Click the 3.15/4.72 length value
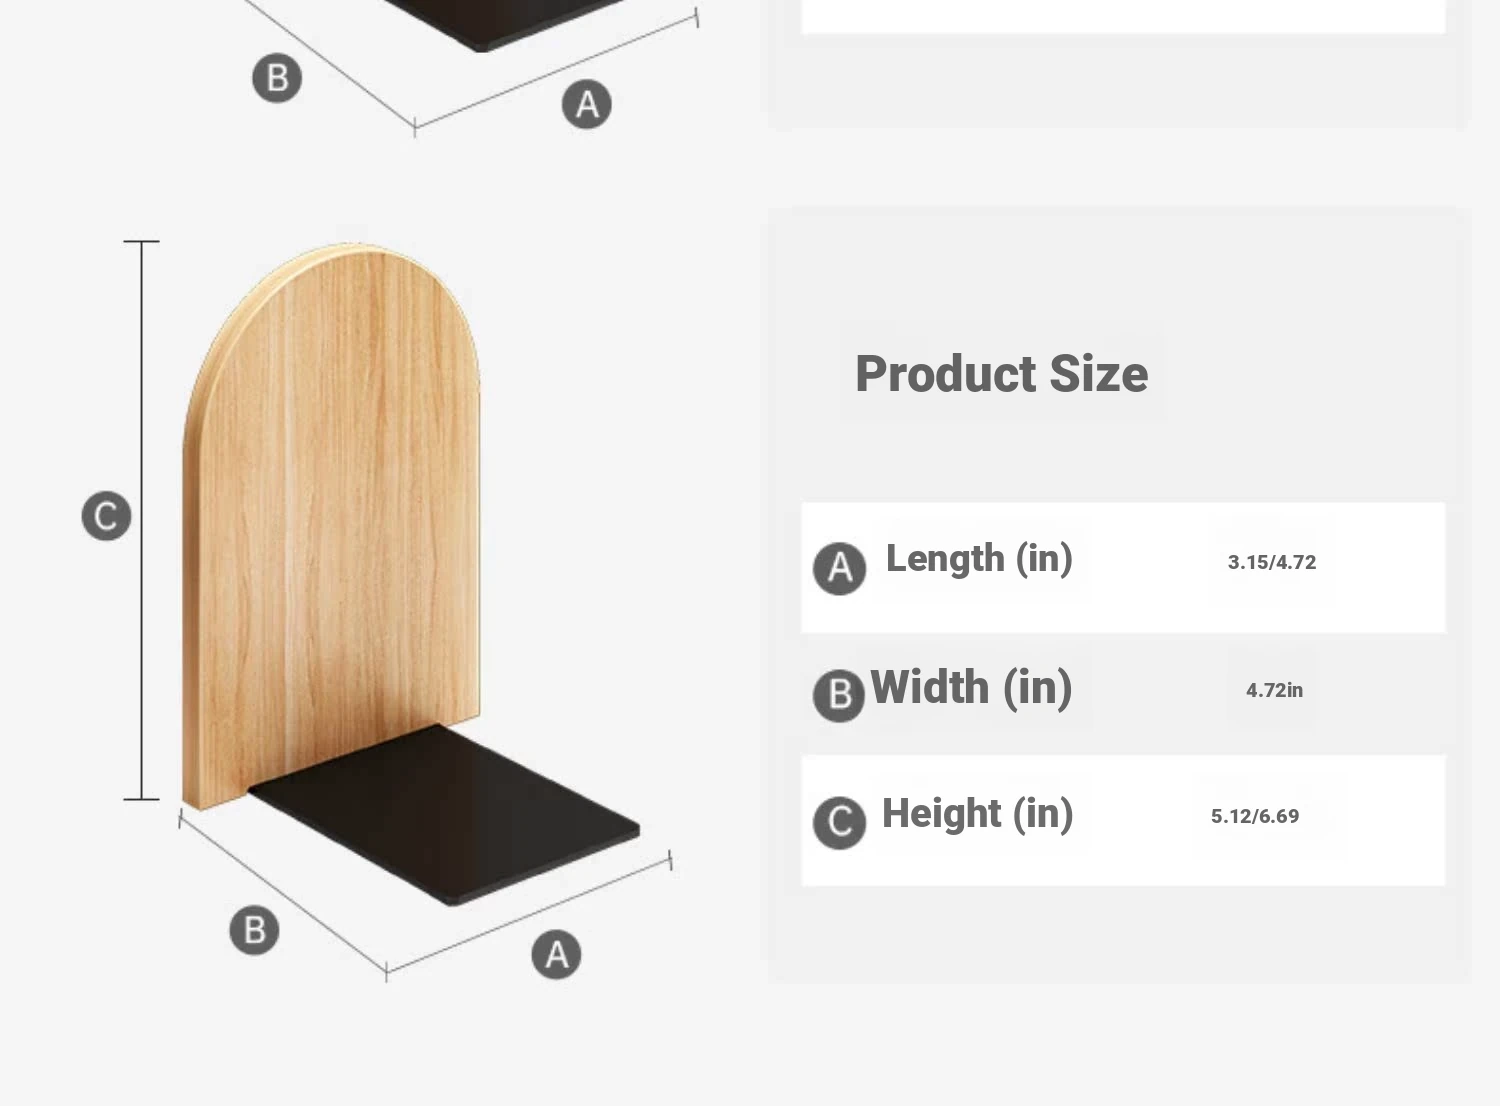 click(1271, 562)
